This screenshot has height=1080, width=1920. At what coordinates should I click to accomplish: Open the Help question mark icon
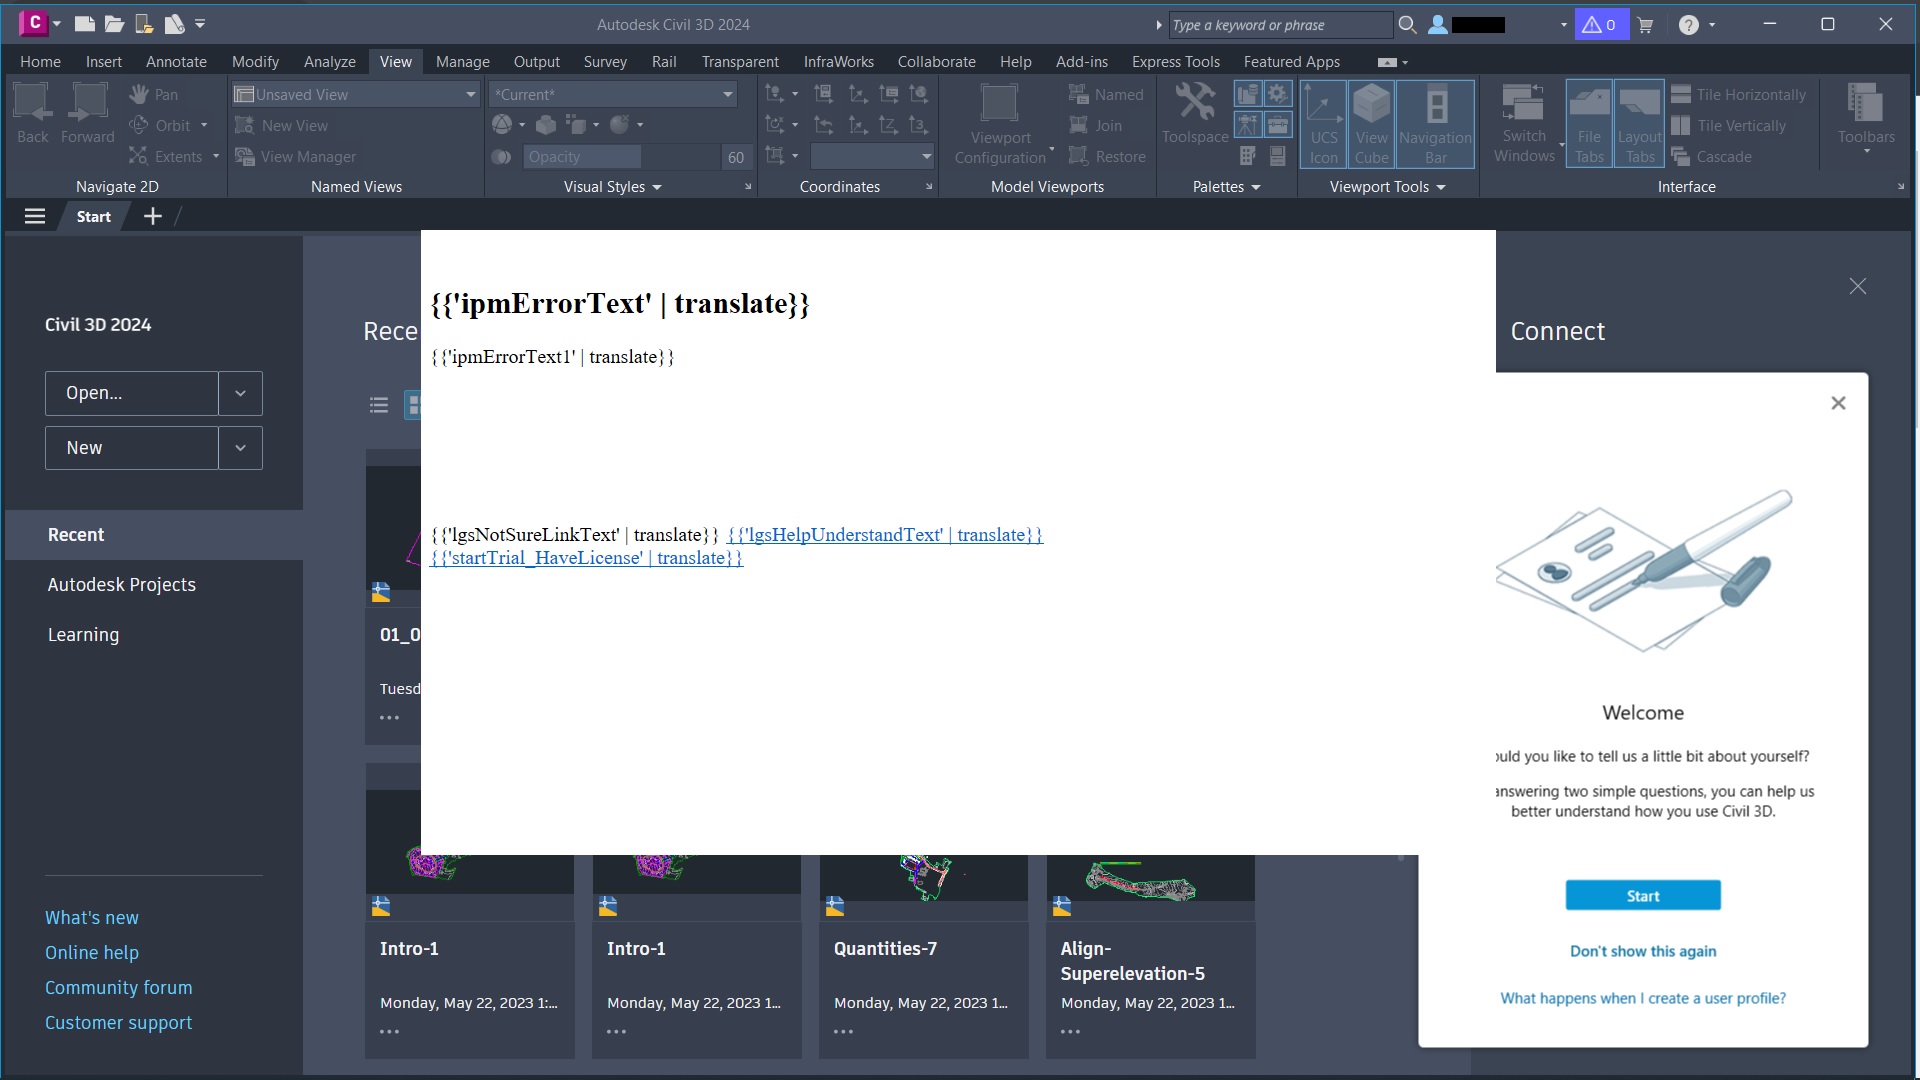pyautogui.click(x=1688, y=25)
